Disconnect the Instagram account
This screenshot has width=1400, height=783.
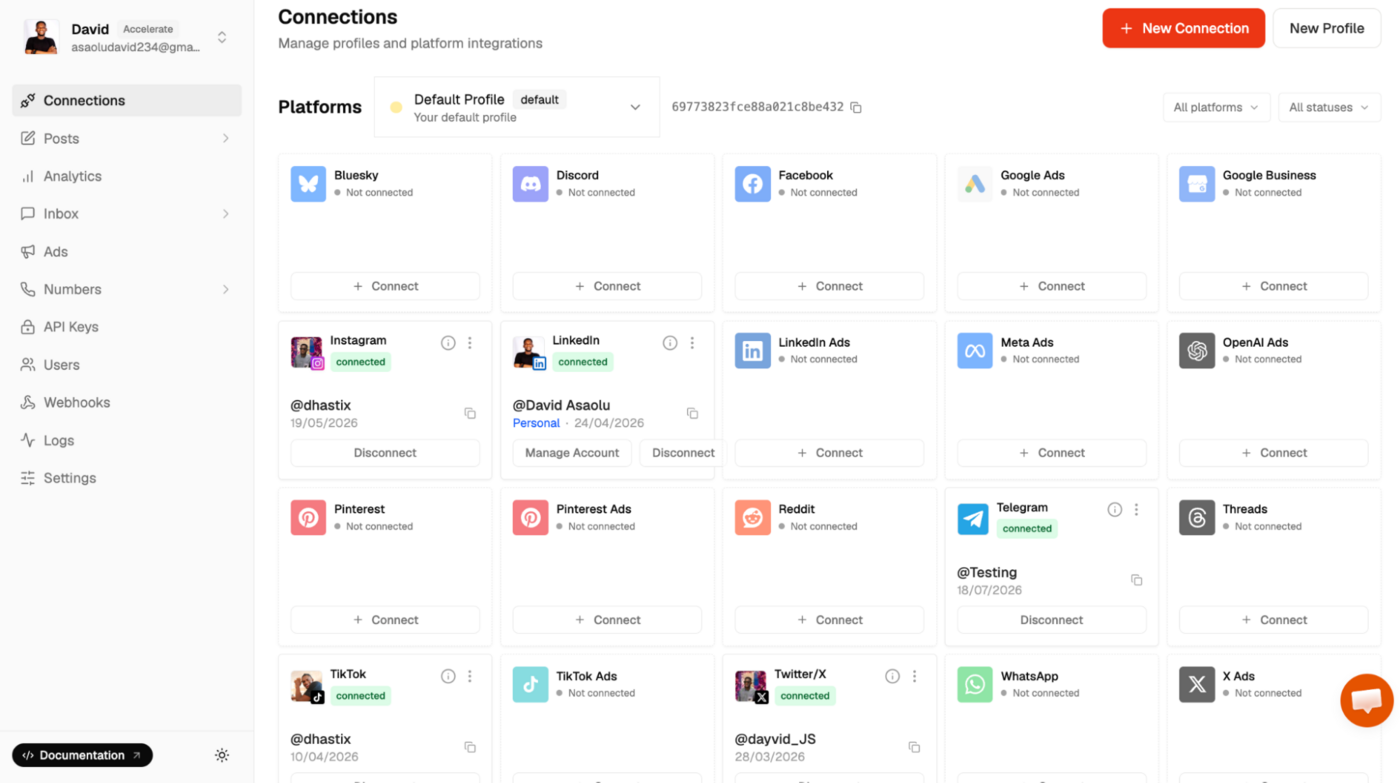(385, 453)
